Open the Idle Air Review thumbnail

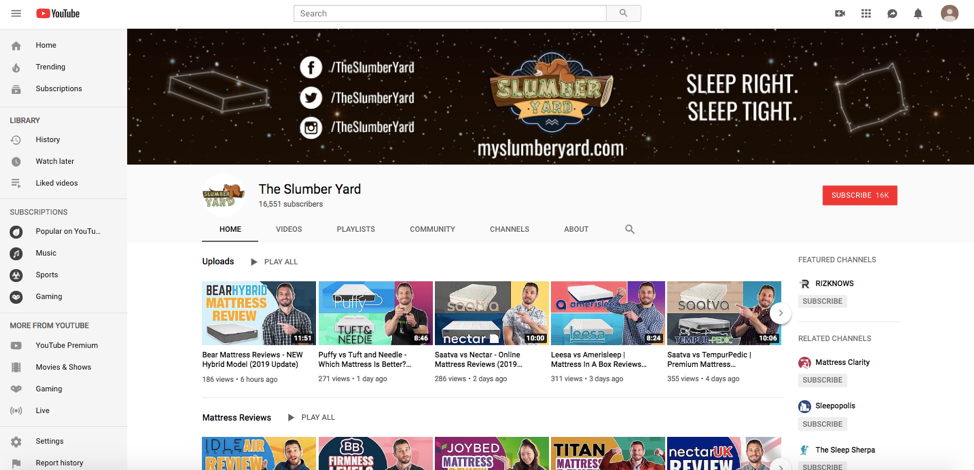click(x=259, y=453)
